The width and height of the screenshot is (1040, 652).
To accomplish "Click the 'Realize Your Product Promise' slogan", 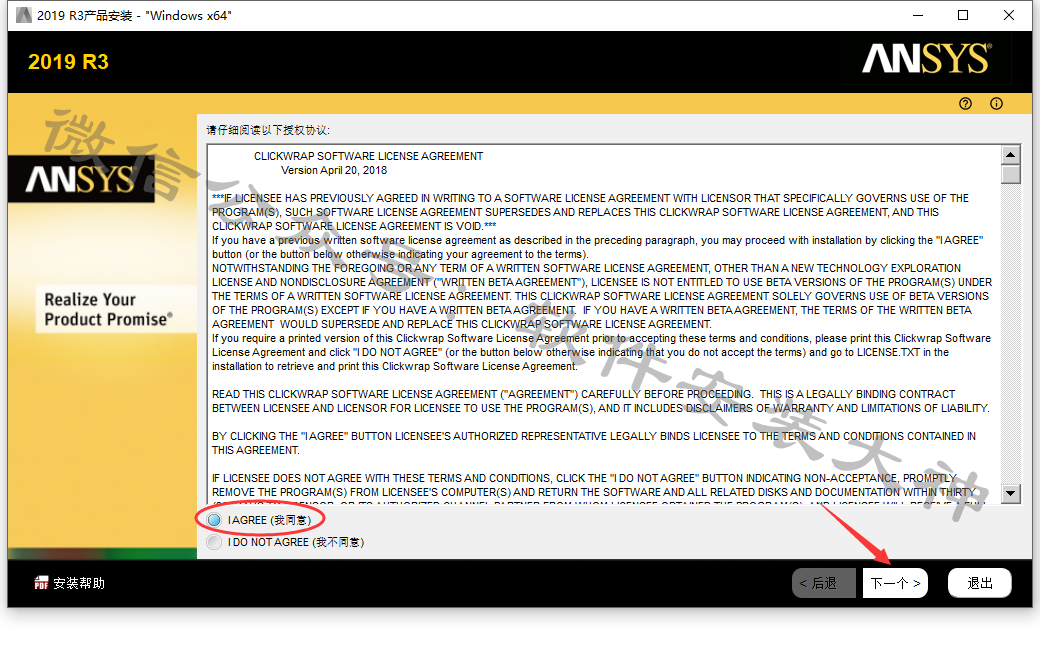I will (108, 309).
